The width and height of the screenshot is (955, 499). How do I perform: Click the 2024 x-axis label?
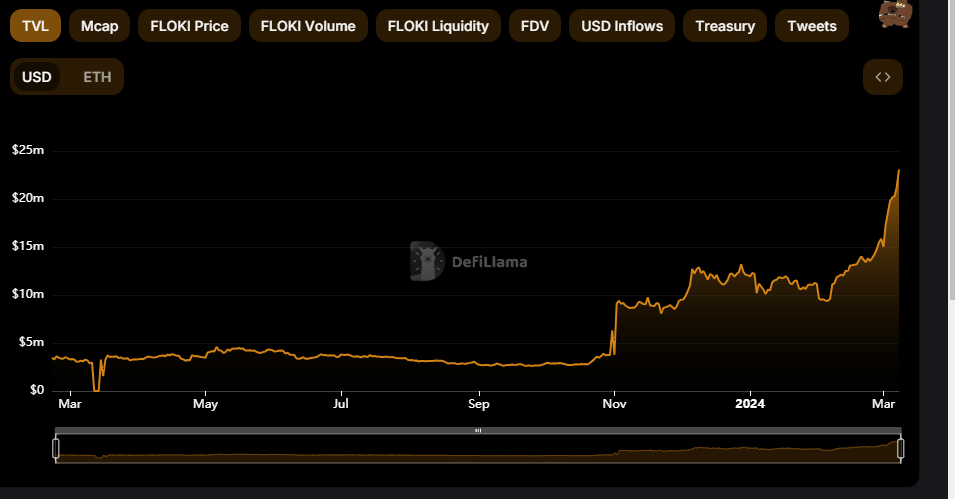click(x=750, y=404)
